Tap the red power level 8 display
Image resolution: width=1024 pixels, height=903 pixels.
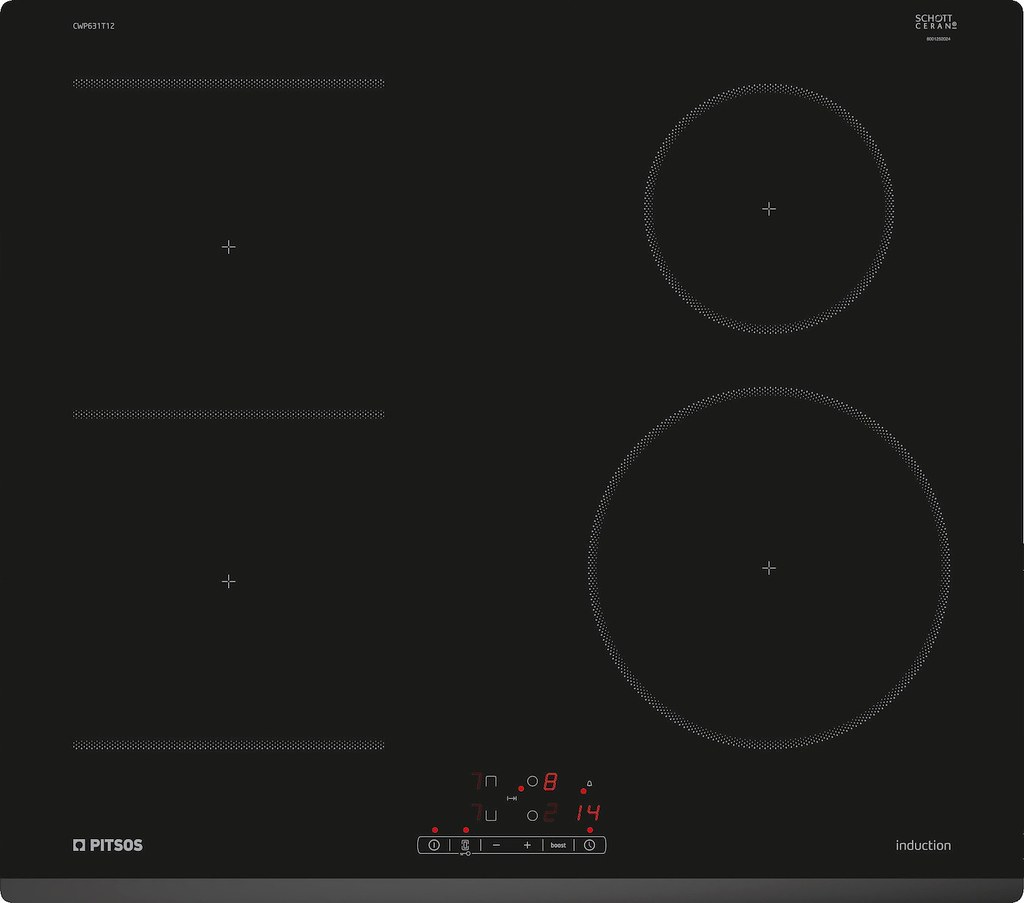coord(550,782)
